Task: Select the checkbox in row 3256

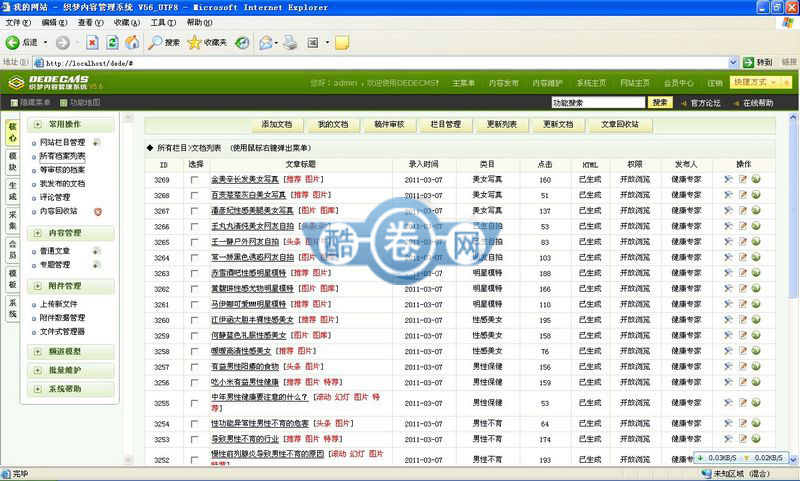Action: click(x=194, y=383)
